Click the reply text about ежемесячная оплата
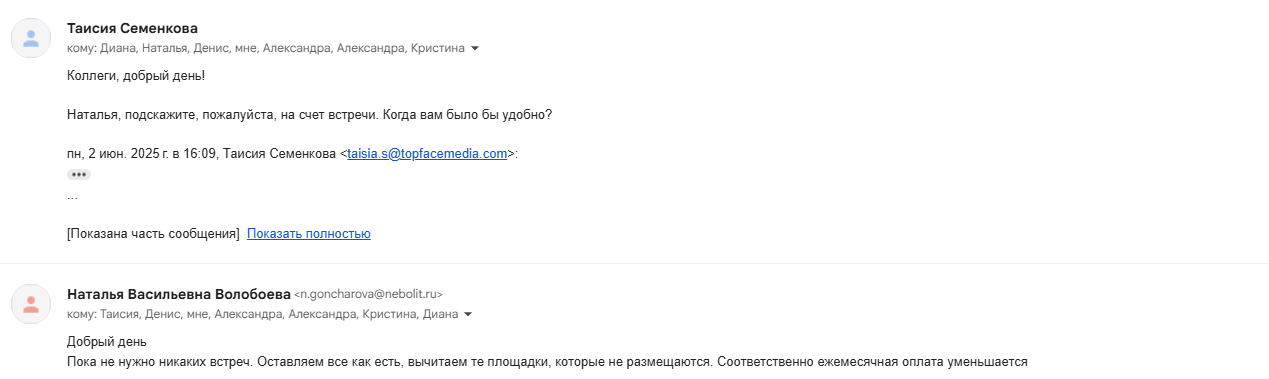1269x379 pixels. click(547, 362)
